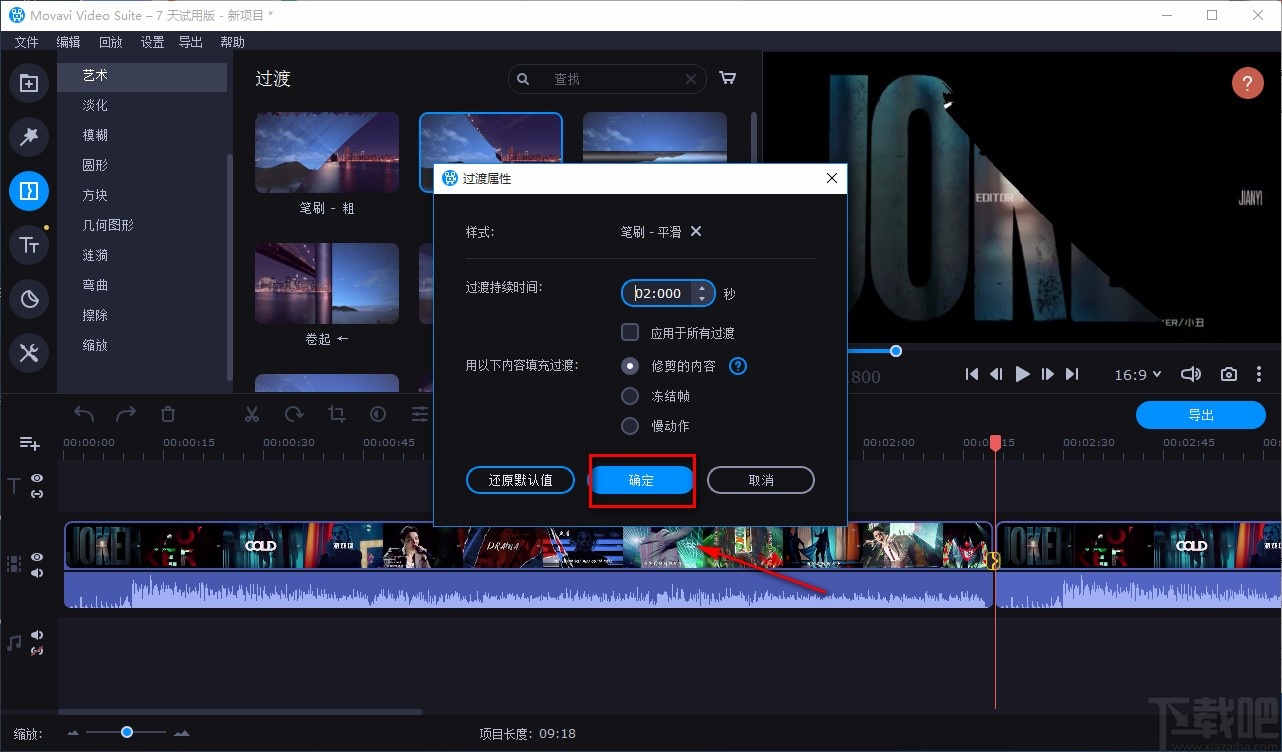The height and width of the screenshot is (752, 1282).
Task: Open the Stickers panel icon
Action: [29, 298]
